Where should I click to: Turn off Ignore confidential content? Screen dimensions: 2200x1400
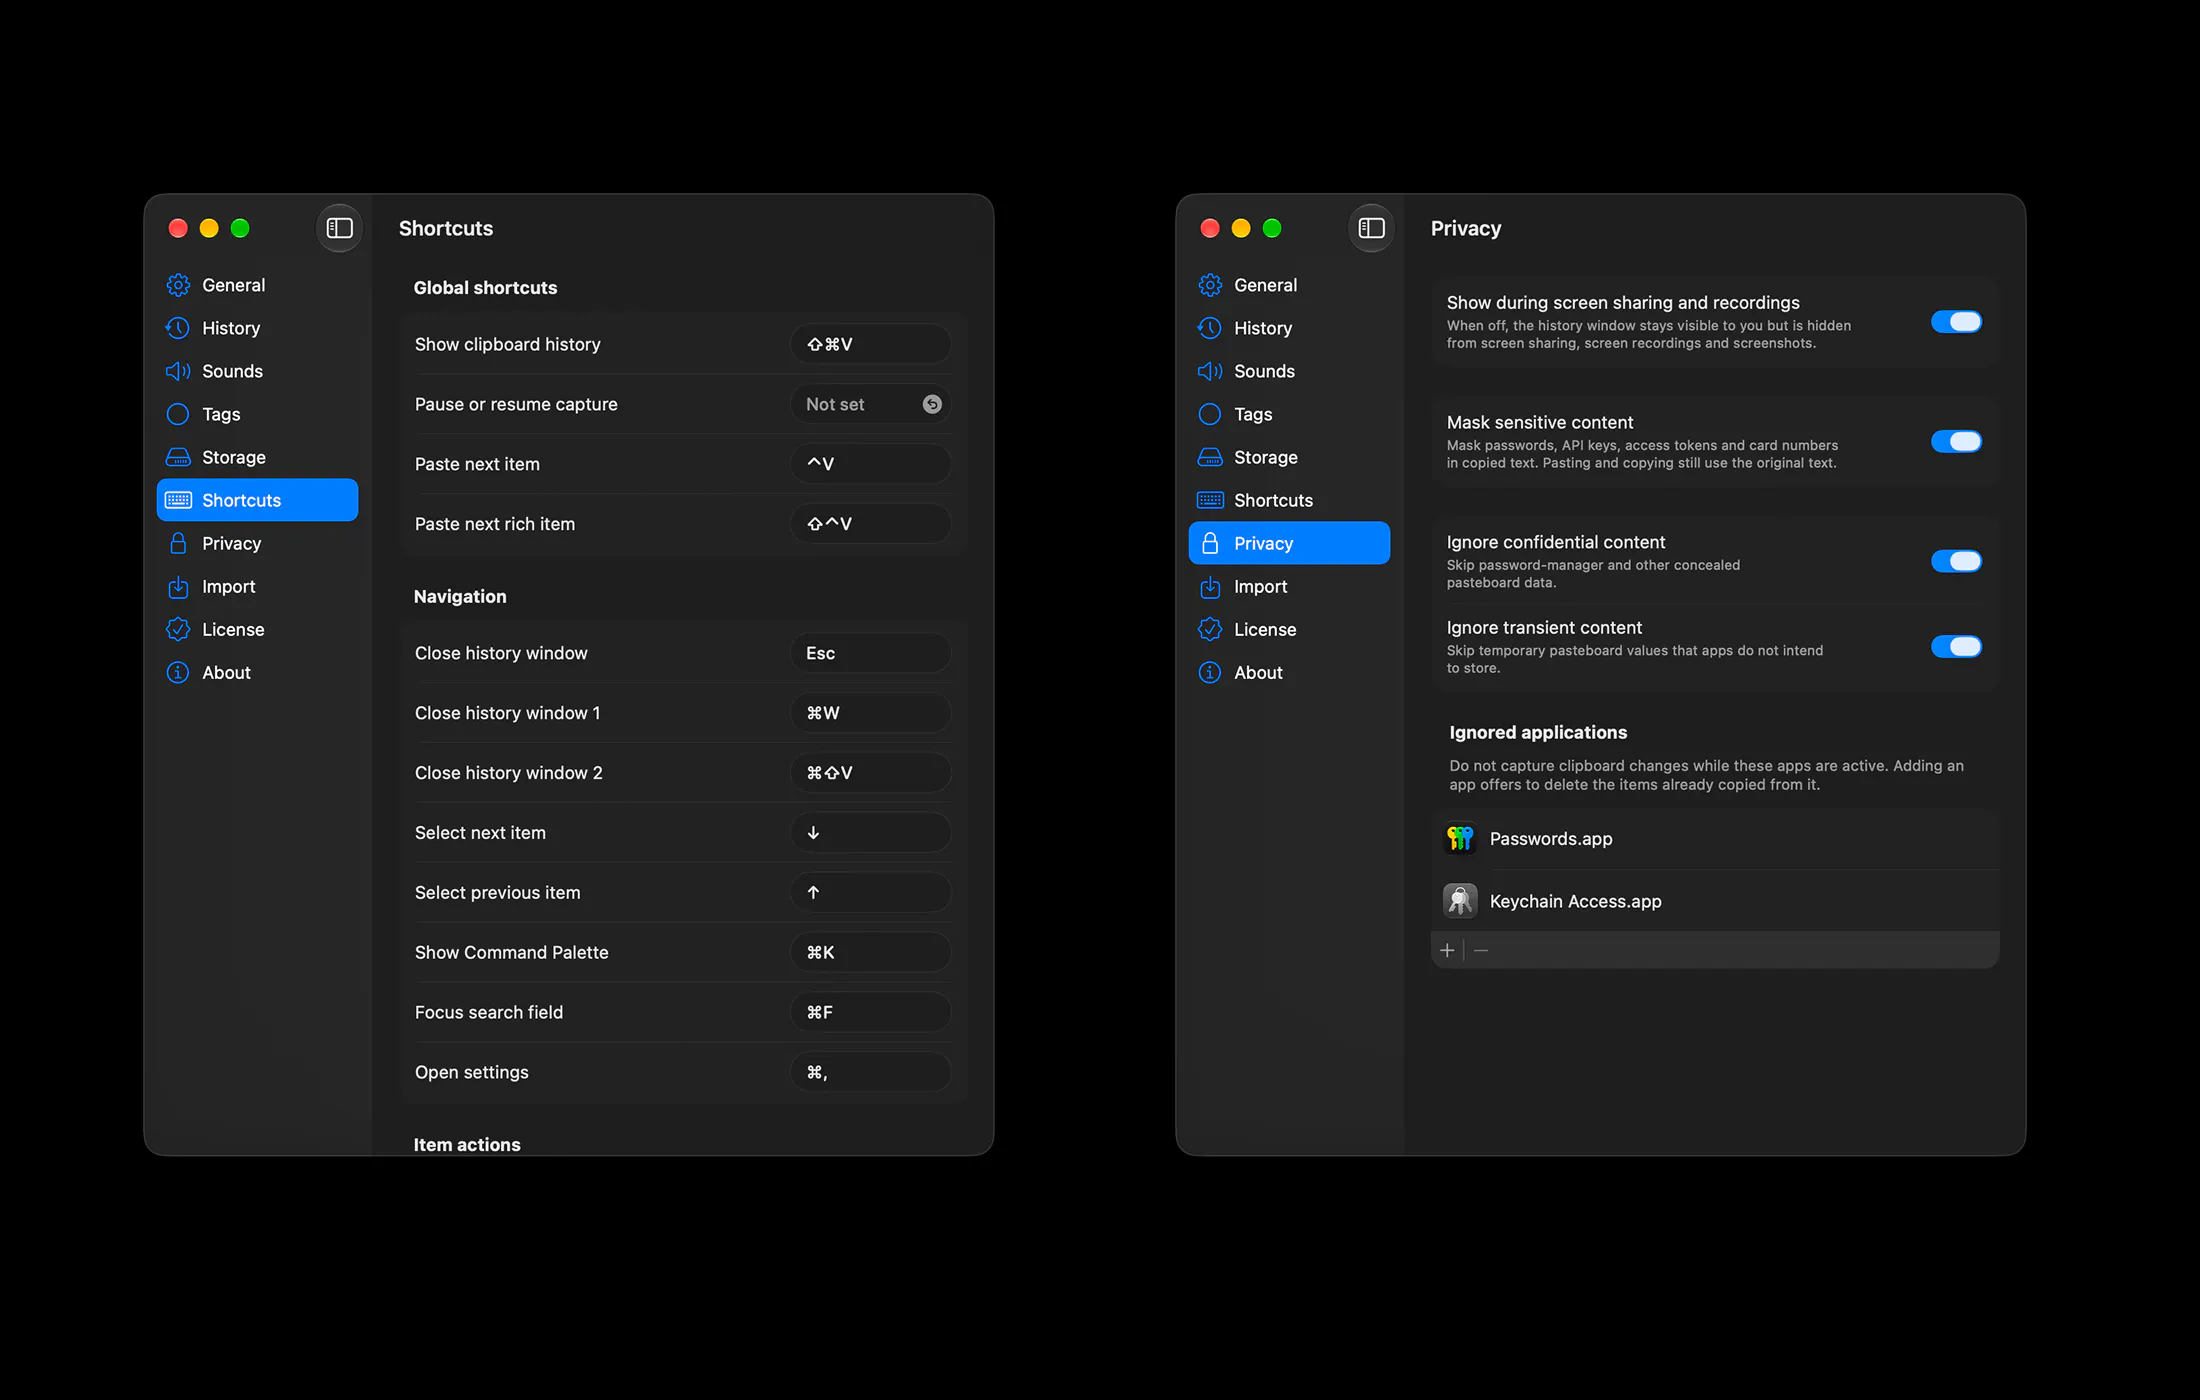[1956, 562]
